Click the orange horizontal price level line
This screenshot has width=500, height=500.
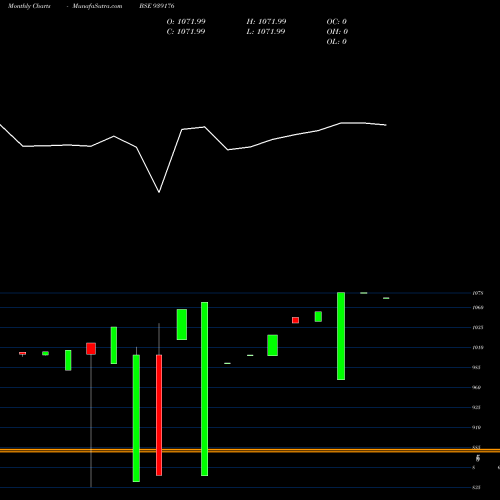pos(250,451)
